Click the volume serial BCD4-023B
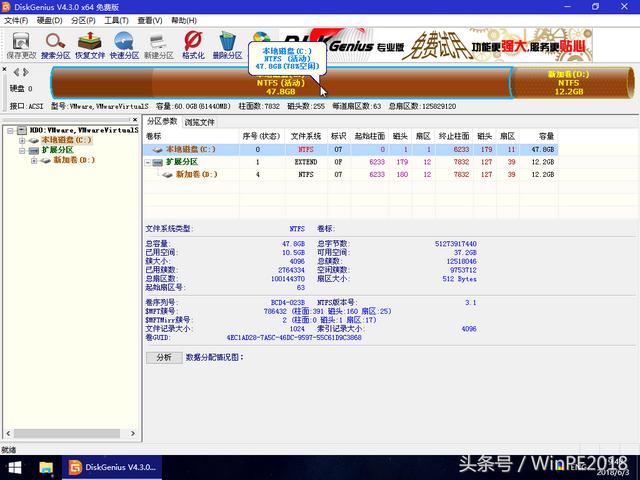The width and height of the screenshot is (640, 480). (x=288, y=302)
